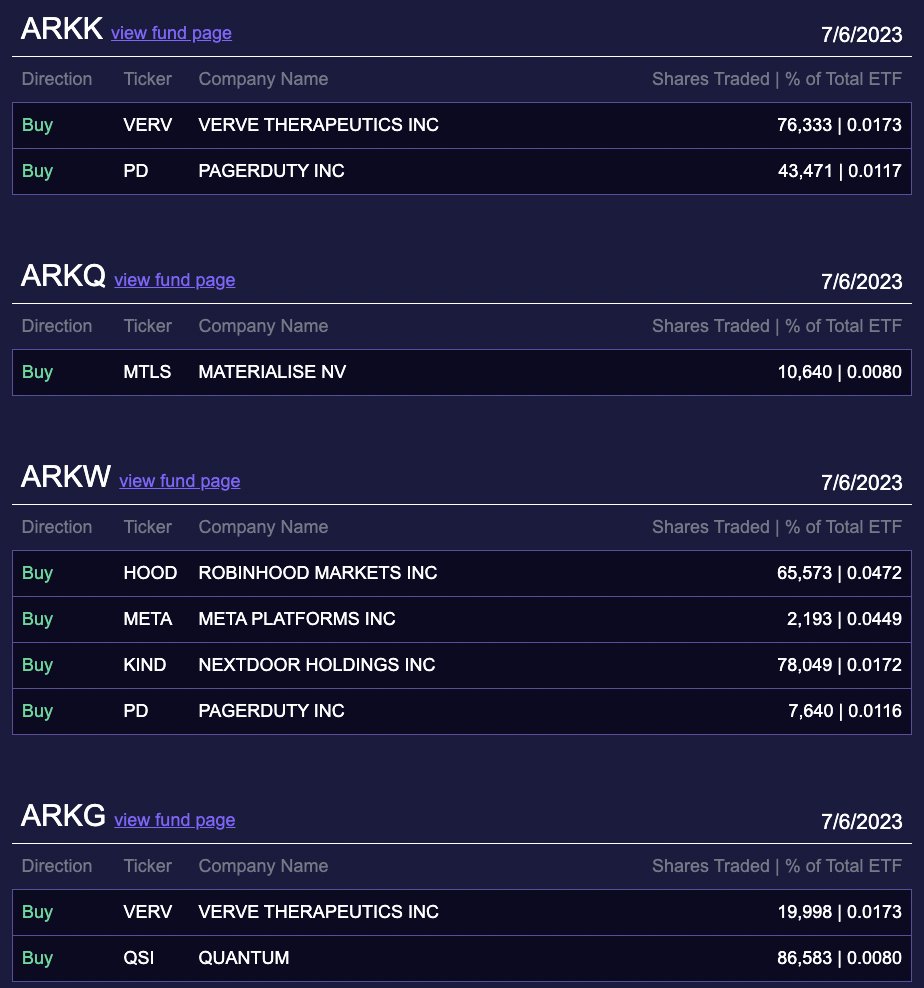Click the ARKQ fund heading
The image size is (924, 988).
click(x=63, y=276)
